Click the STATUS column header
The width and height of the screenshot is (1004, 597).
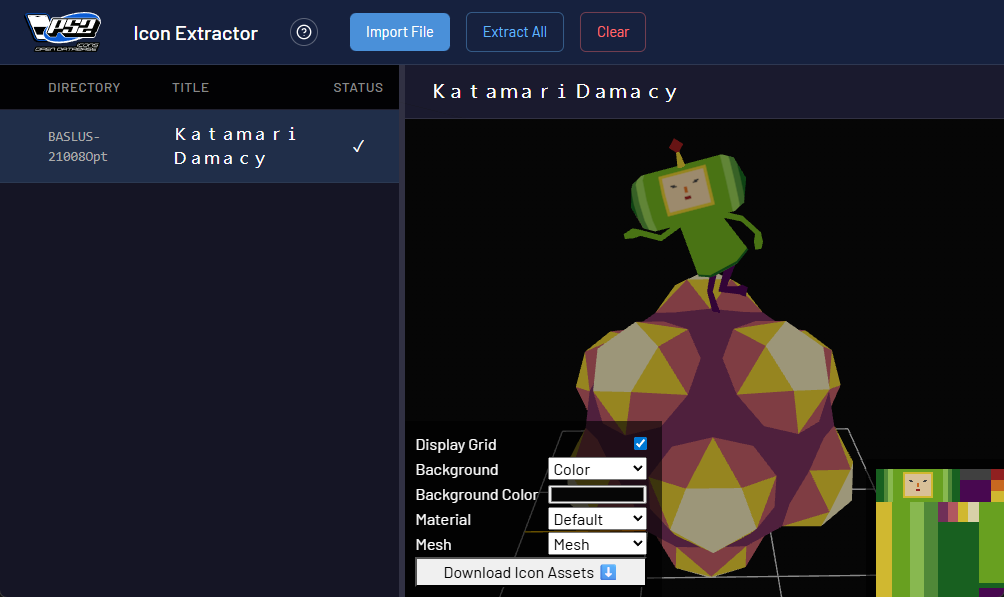point(358,87)
